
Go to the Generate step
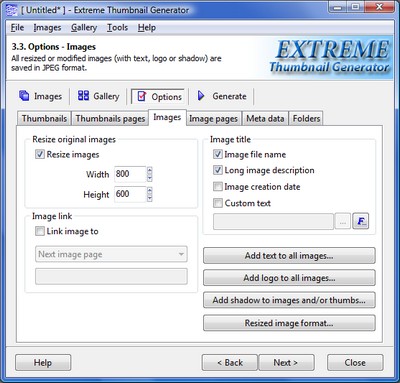(222, 96)
